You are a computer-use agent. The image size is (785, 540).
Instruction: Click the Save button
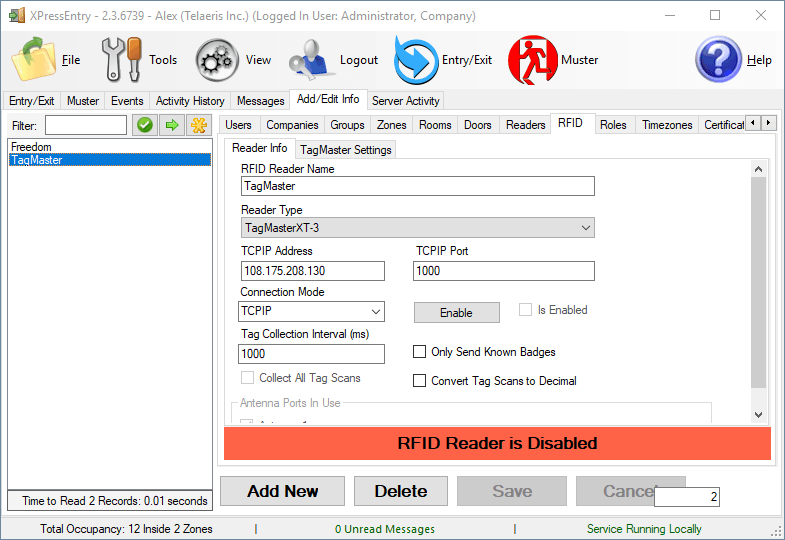click(x=512, y=491)
